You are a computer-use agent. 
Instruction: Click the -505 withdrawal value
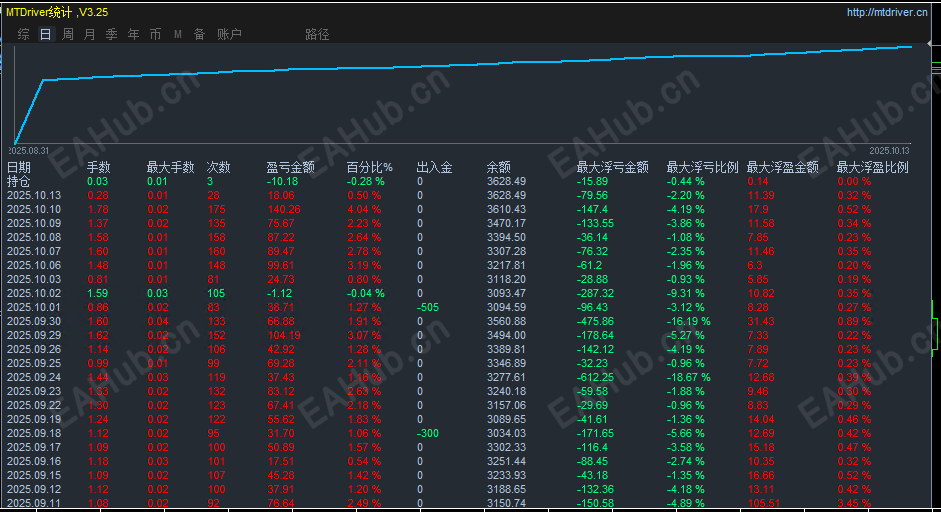click(x=428, y=307)
